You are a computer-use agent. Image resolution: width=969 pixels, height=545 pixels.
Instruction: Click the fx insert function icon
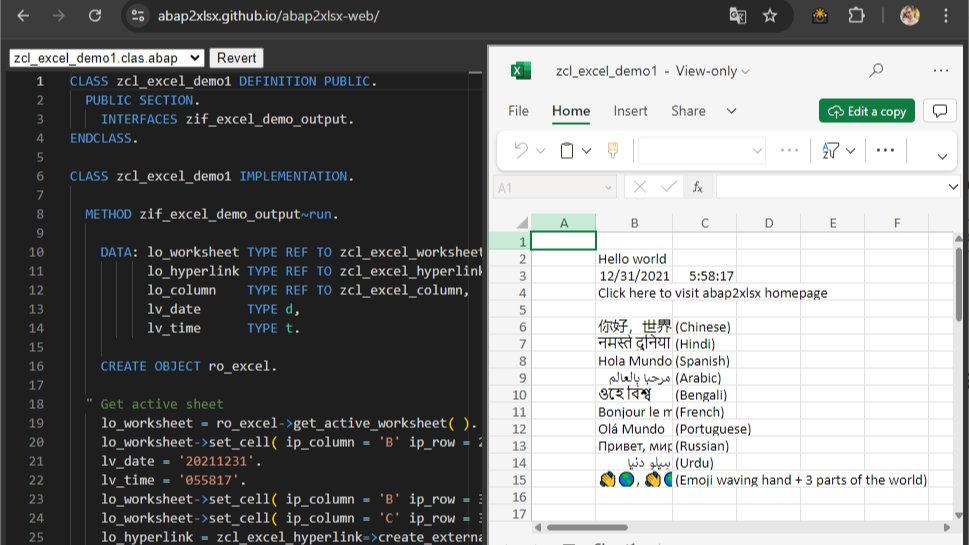point(698,187)
